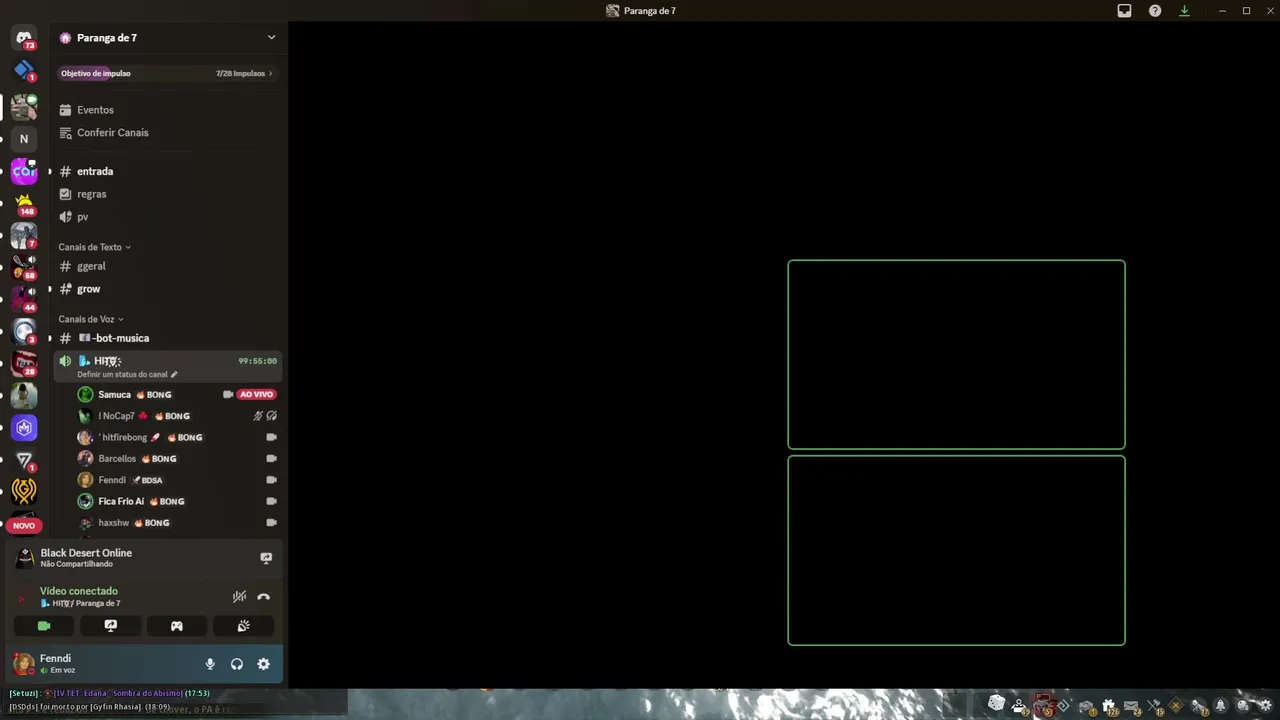Open the server with 148 unread badge

[24, 204]
